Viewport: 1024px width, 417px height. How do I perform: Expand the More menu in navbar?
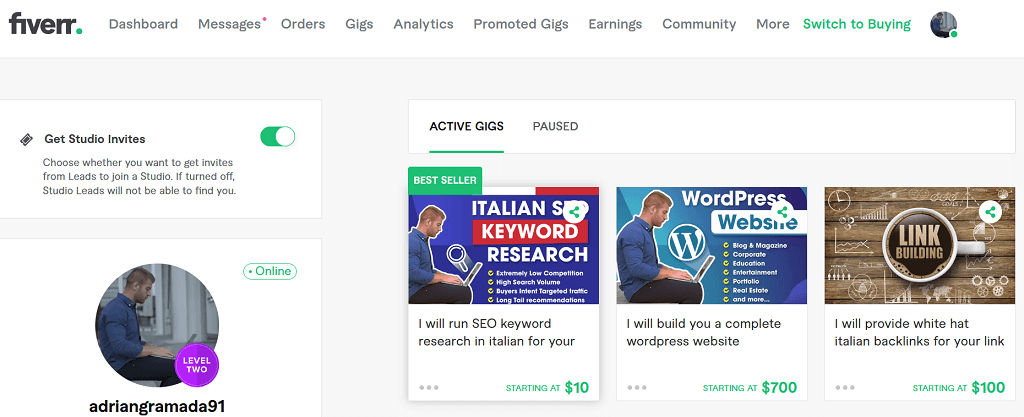[773, 24]
